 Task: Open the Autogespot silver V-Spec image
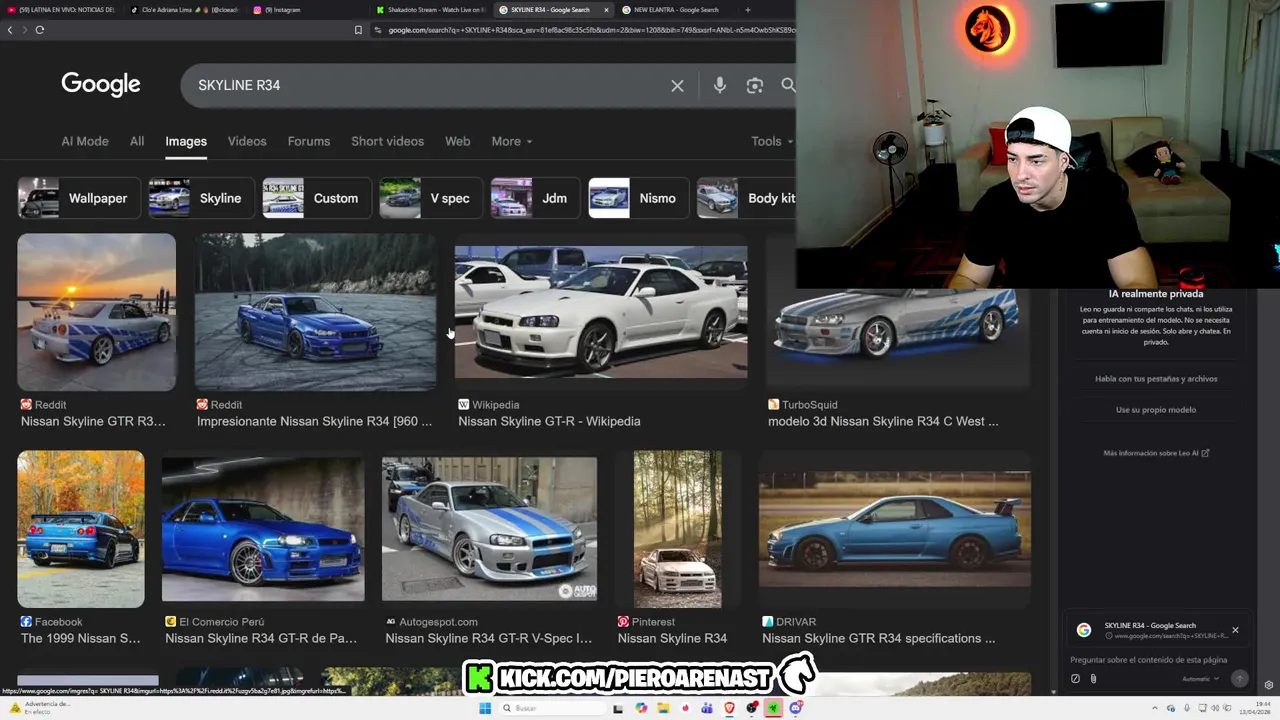click(x=489, y=529)
